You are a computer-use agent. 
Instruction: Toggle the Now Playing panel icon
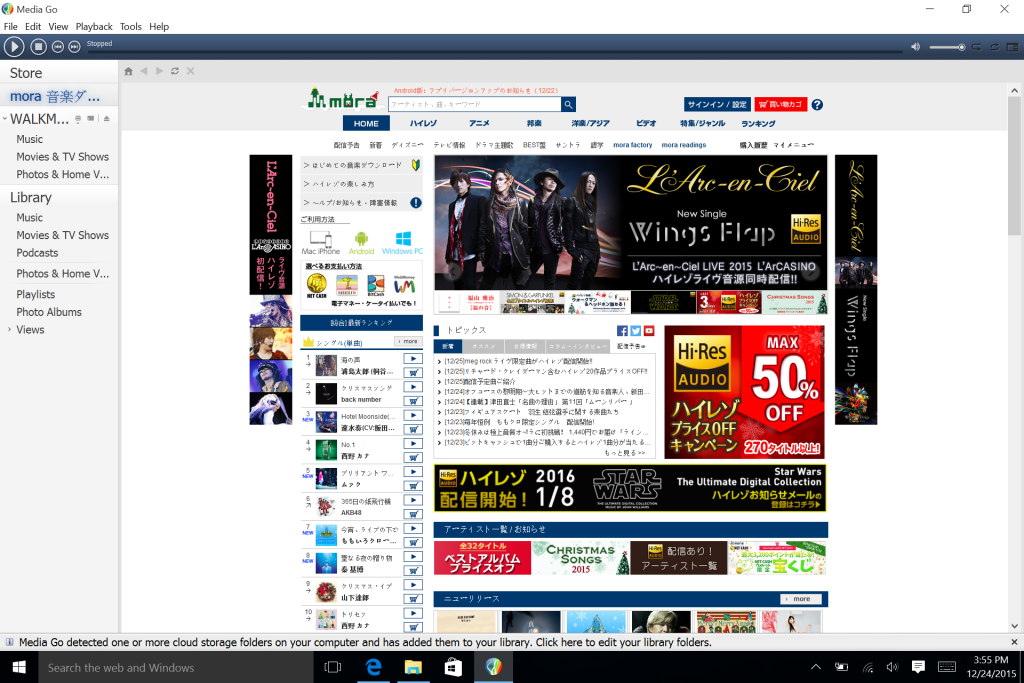click(1012, 47)
